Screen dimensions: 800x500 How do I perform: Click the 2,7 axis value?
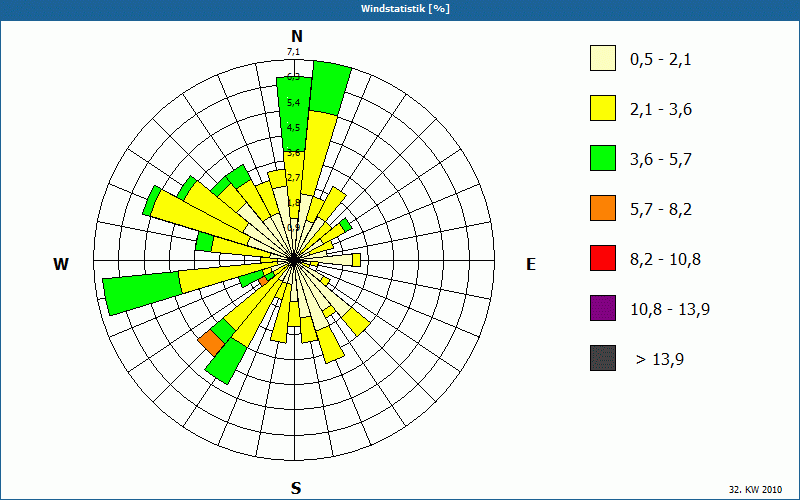(293, 178)
